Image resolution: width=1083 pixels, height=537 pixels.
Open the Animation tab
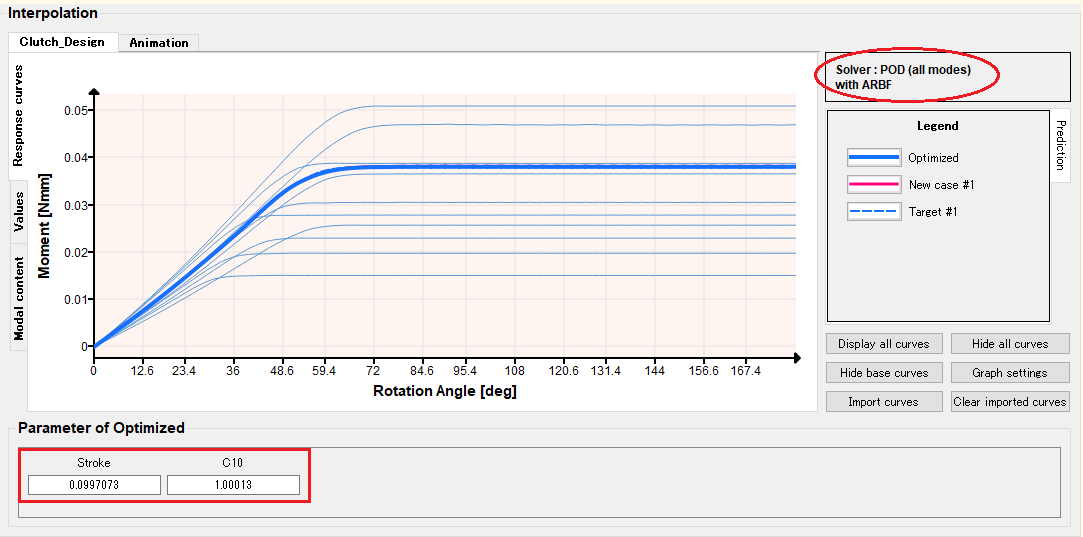click(x=158, y=43)
